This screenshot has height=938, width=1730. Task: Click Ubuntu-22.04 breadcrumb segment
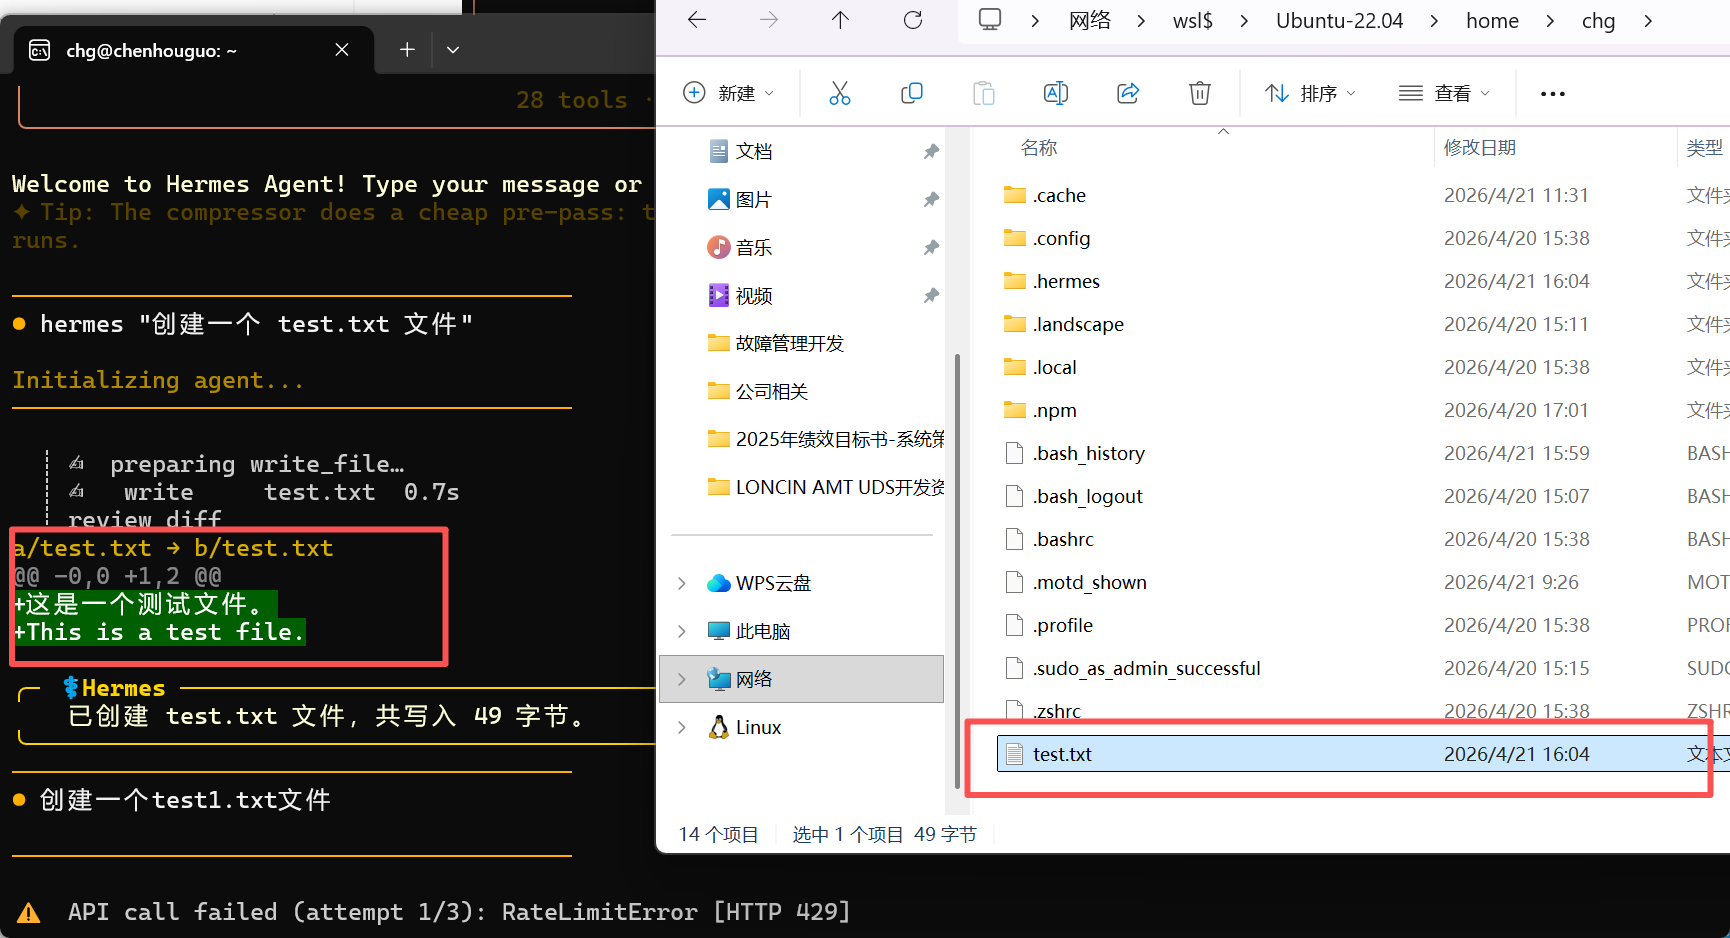(x=1339, y=21)
